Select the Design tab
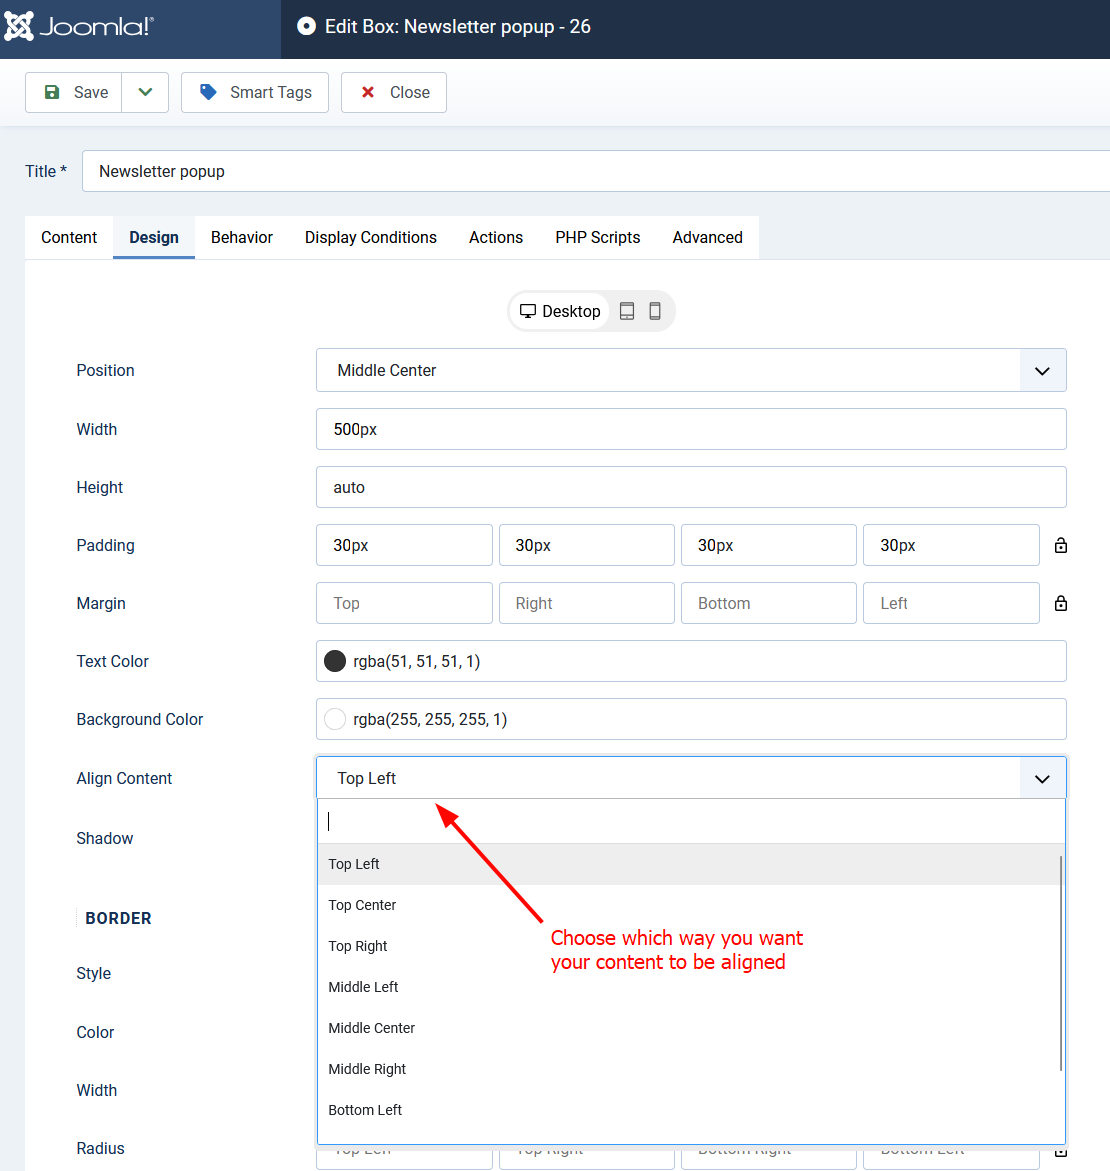 point(154,237)
